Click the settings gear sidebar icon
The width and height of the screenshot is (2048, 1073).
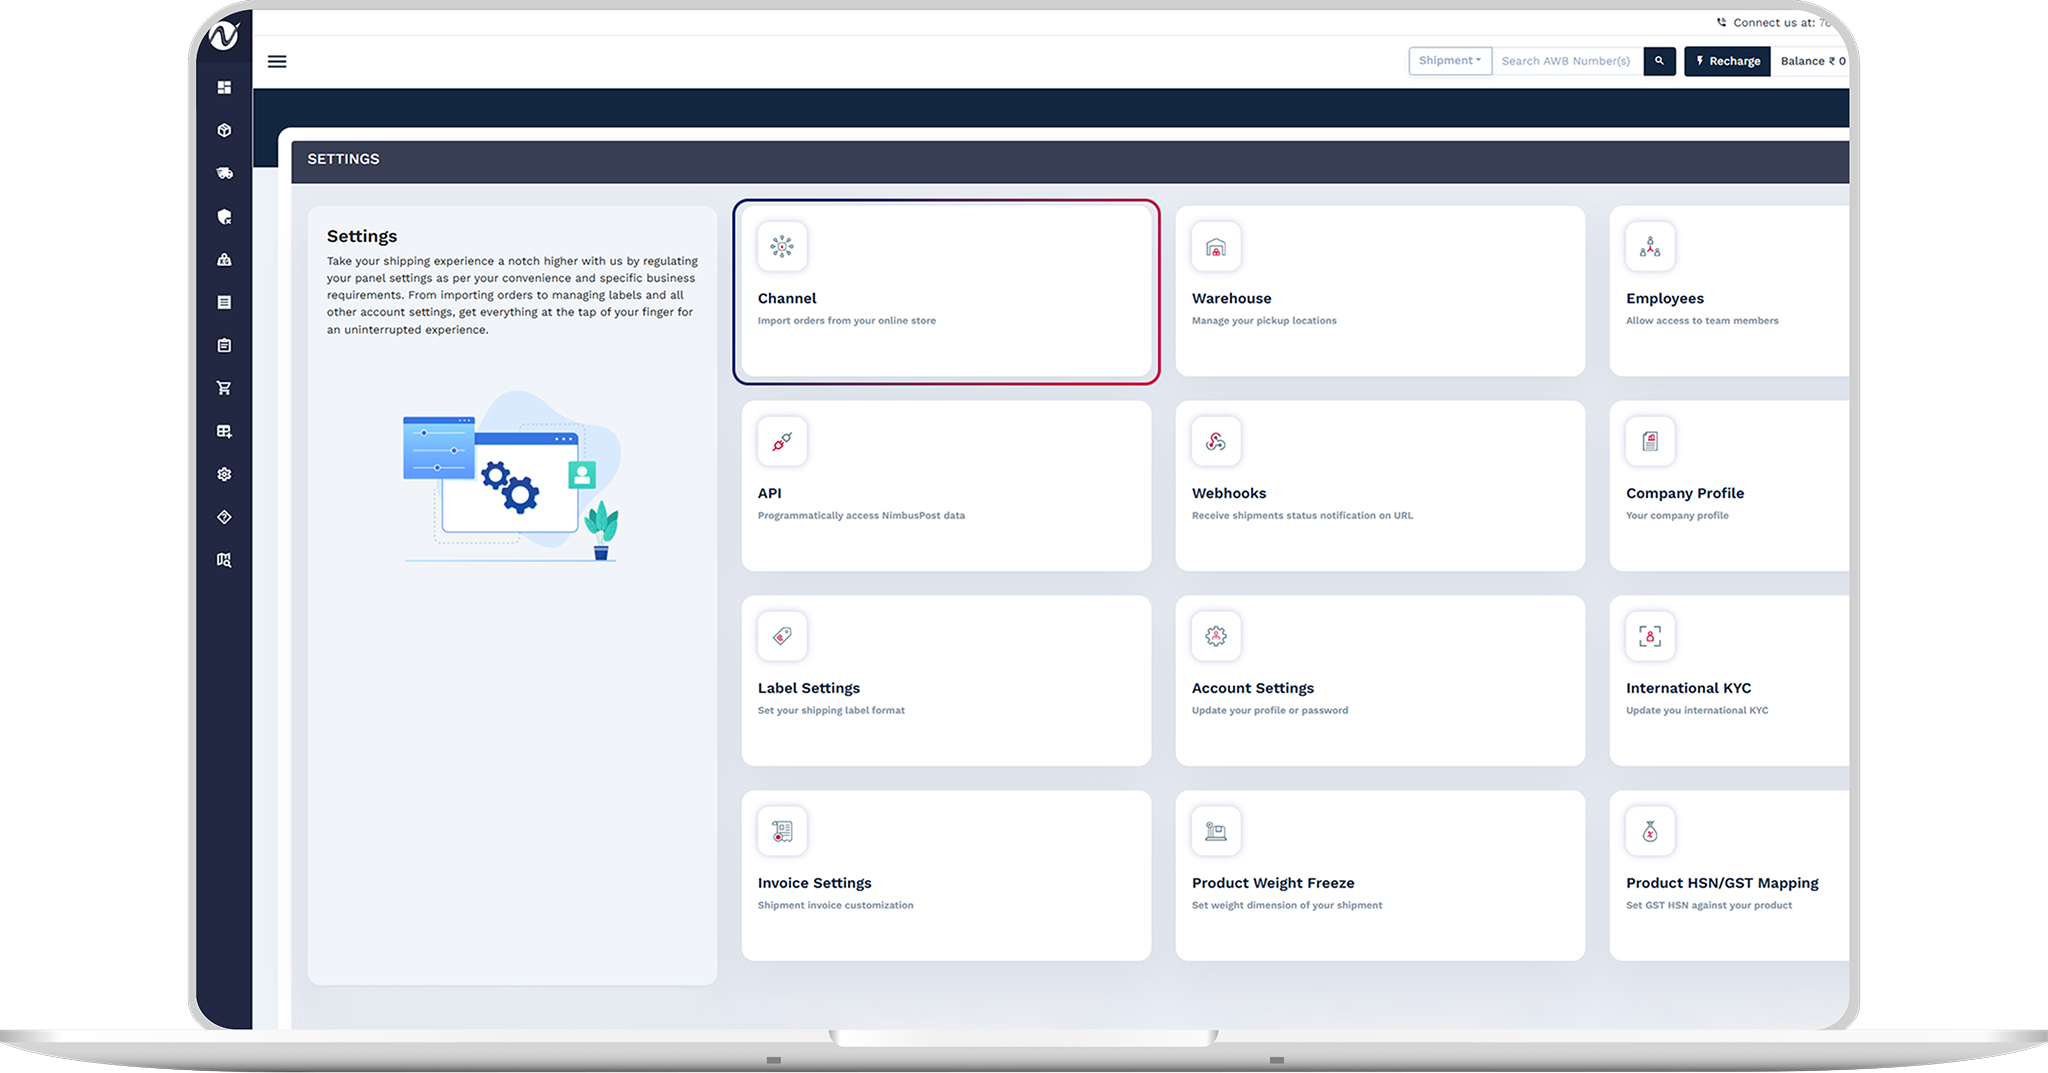(x=224, y=474)
